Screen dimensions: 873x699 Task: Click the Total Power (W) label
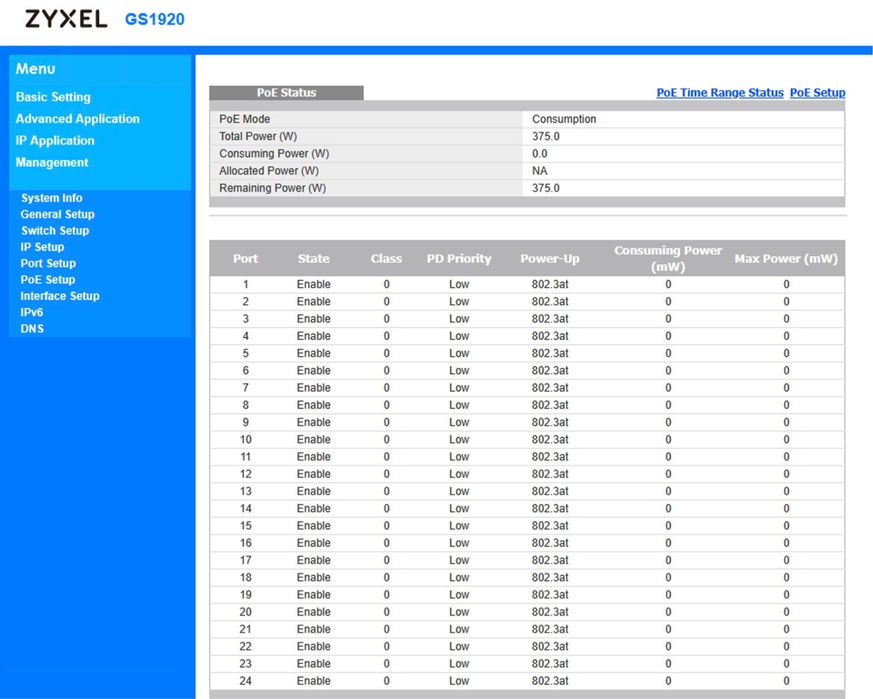point(258,136)
